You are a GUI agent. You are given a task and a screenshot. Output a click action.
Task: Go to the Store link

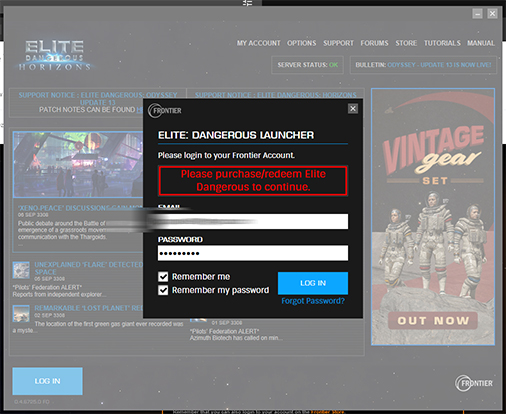[406, 43]
